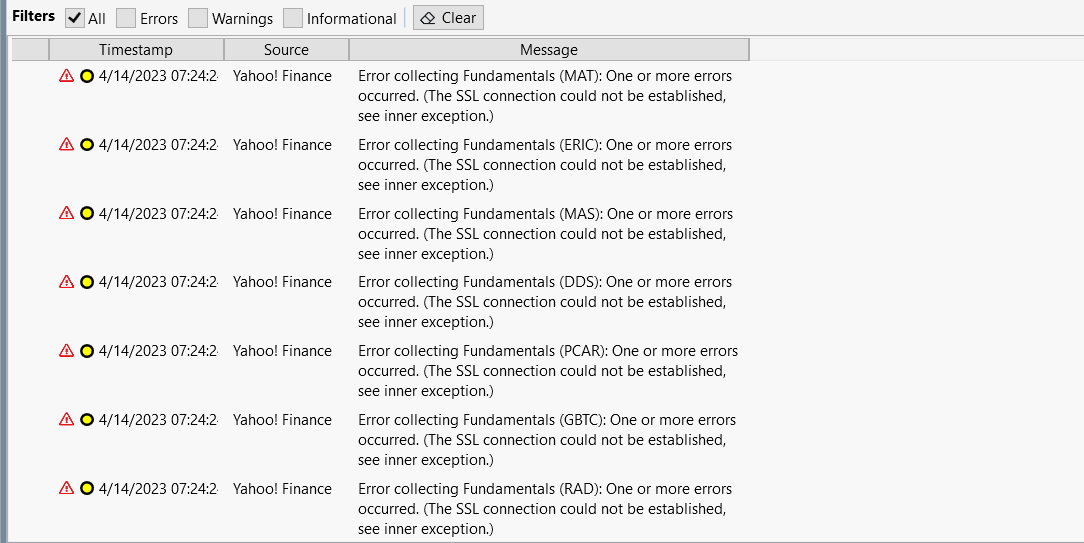Click the yellow circle icon on ERIC row
Screen dimensions: 1084x543
click(x=86, y=145)
